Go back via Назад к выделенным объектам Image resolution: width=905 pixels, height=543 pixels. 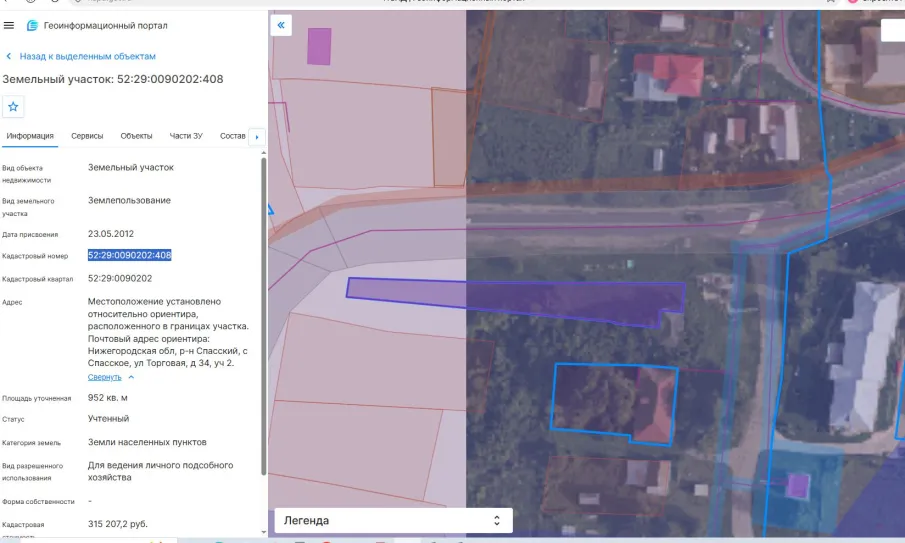click(88, 57)
